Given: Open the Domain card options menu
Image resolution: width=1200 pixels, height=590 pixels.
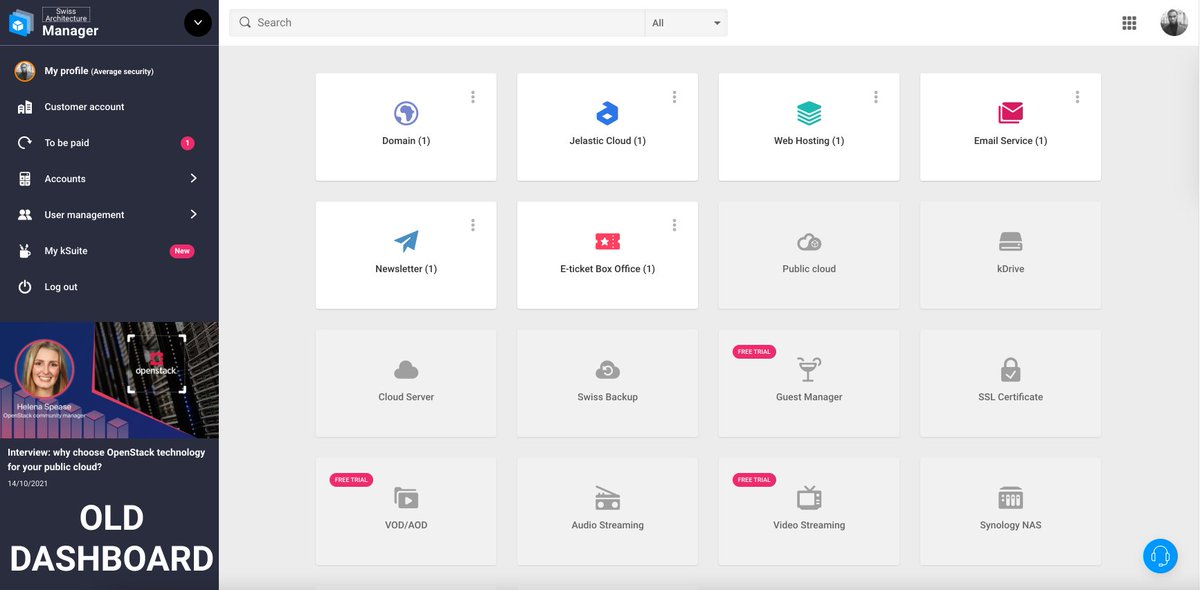Looking at the screenshot, I should click(x=473, y=97).
